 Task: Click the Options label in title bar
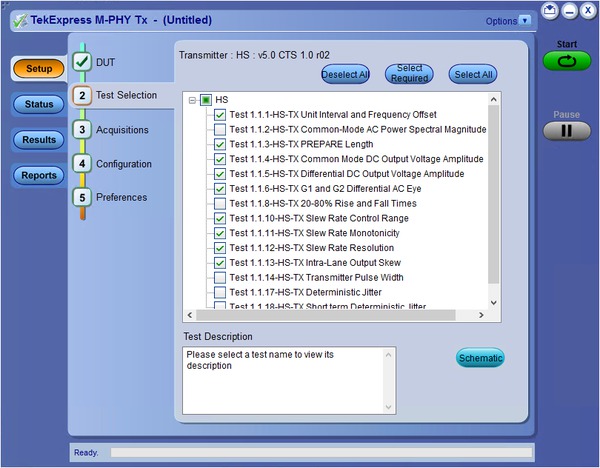pyautogui.click(x=501, y=21)
